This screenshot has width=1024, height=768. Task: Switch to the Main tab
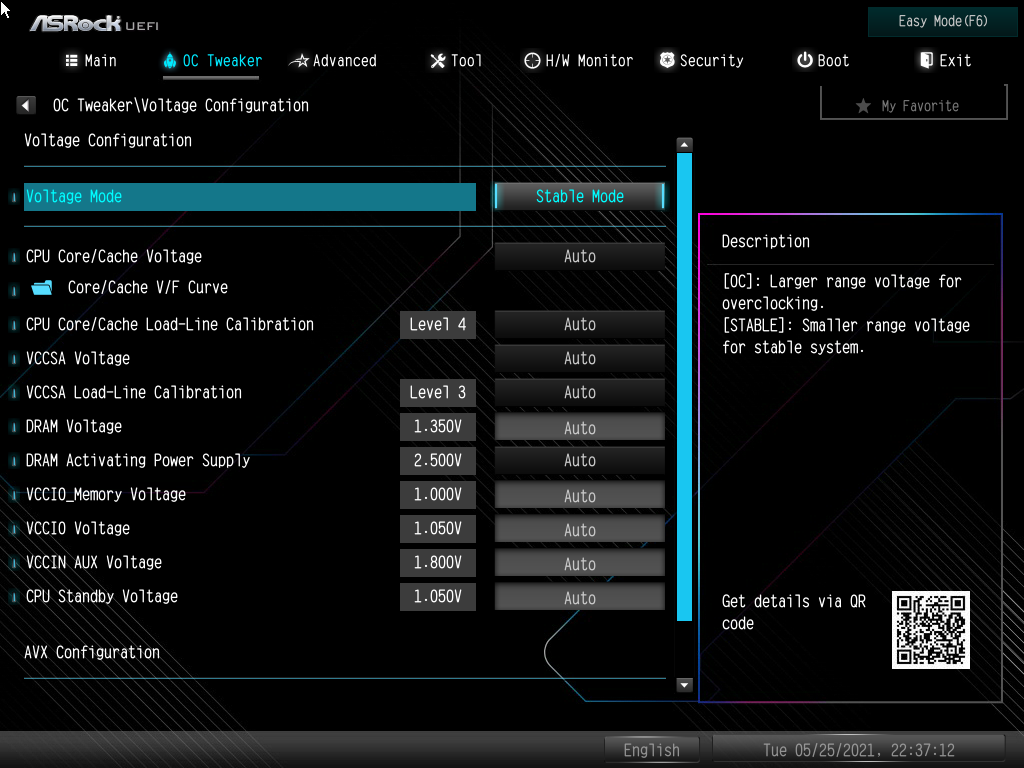90,60
